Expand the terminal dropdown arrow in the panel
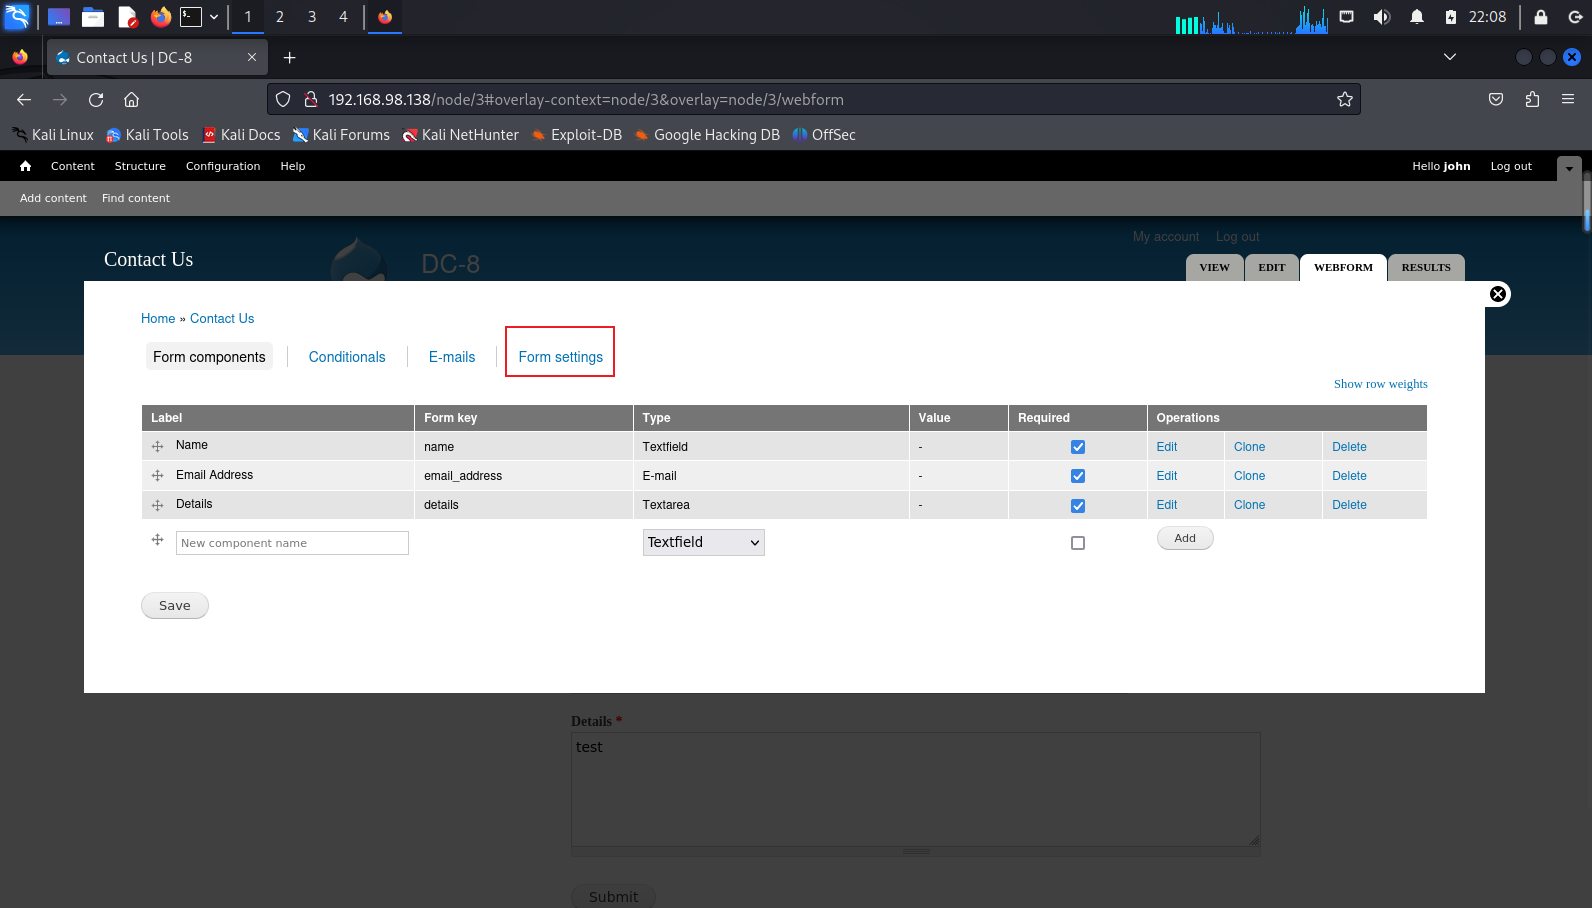 pos(214,16)
